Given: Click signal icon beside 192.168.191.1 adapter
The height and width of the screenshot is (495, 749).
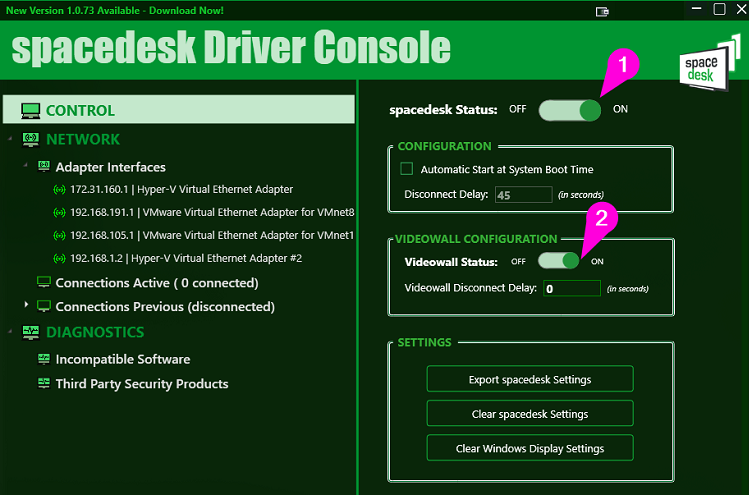Looking at the screenshot, I should click(59, 213).
